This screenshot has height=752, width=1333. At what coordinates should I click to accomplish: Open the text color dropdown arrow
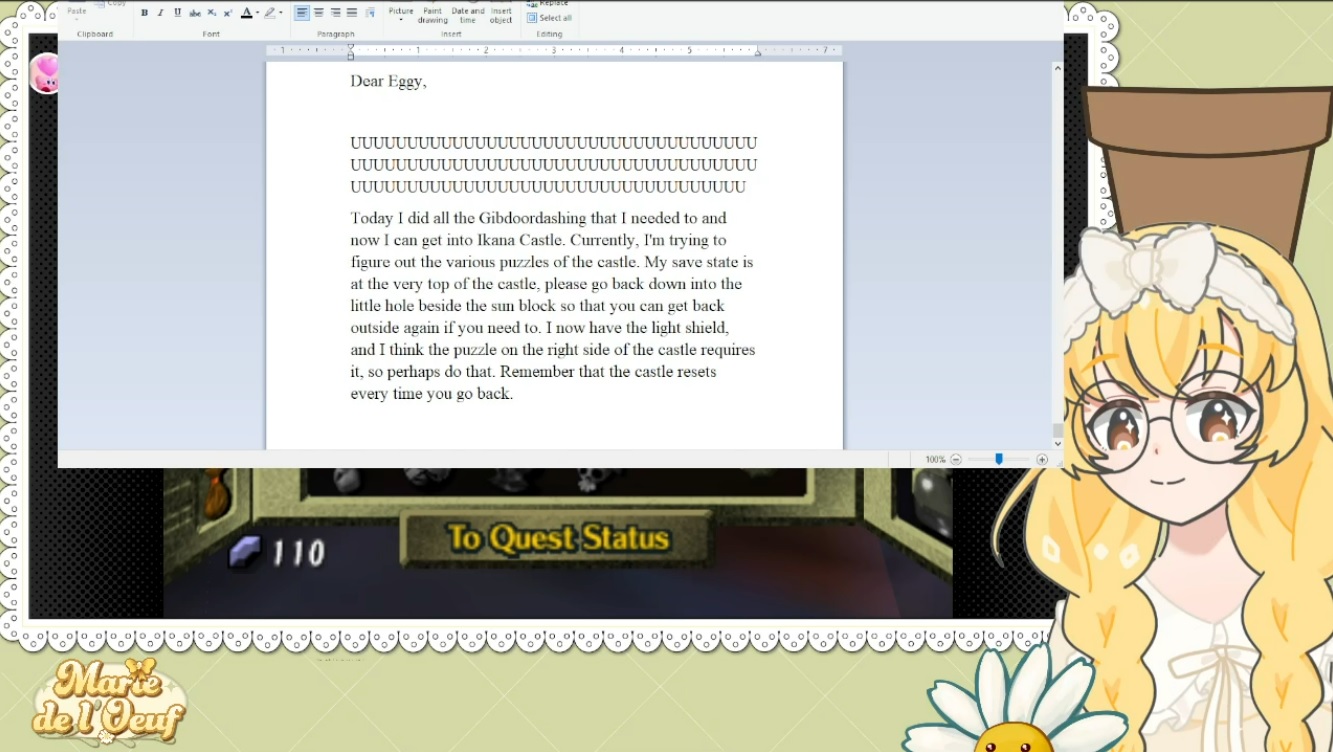tap(257, 13)
